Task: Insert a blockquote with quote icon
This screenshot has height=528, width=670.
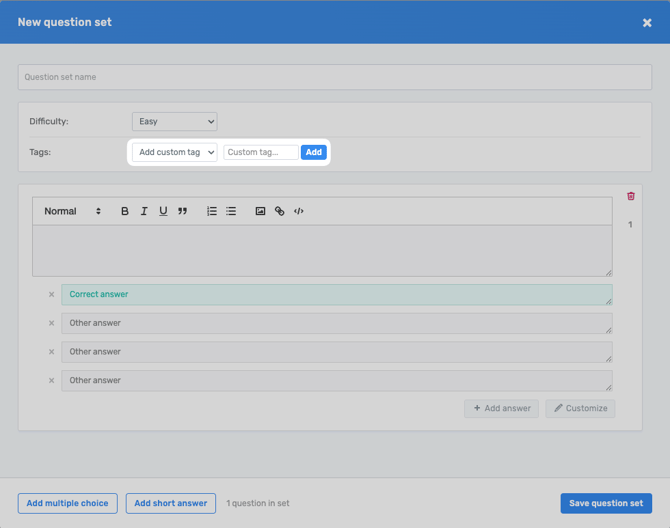Action: [182, 211]
